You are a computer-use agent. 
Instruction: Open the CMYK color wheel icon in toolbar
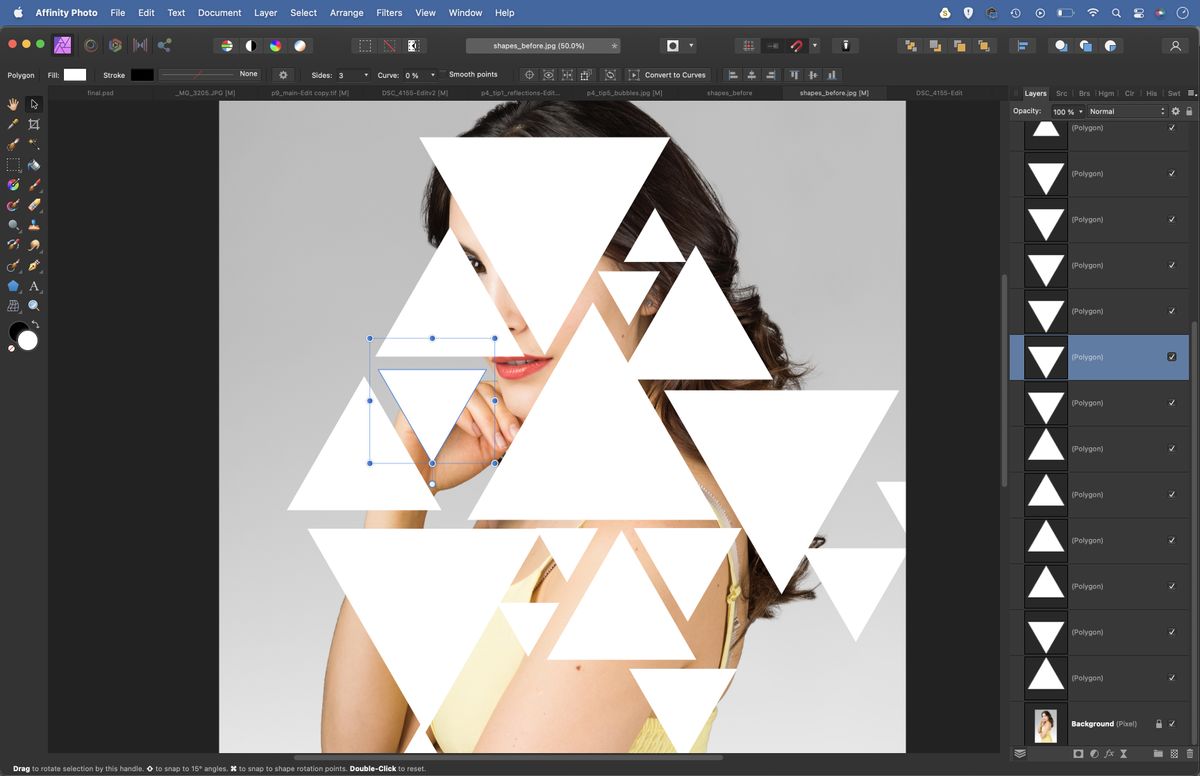point(276,45)
